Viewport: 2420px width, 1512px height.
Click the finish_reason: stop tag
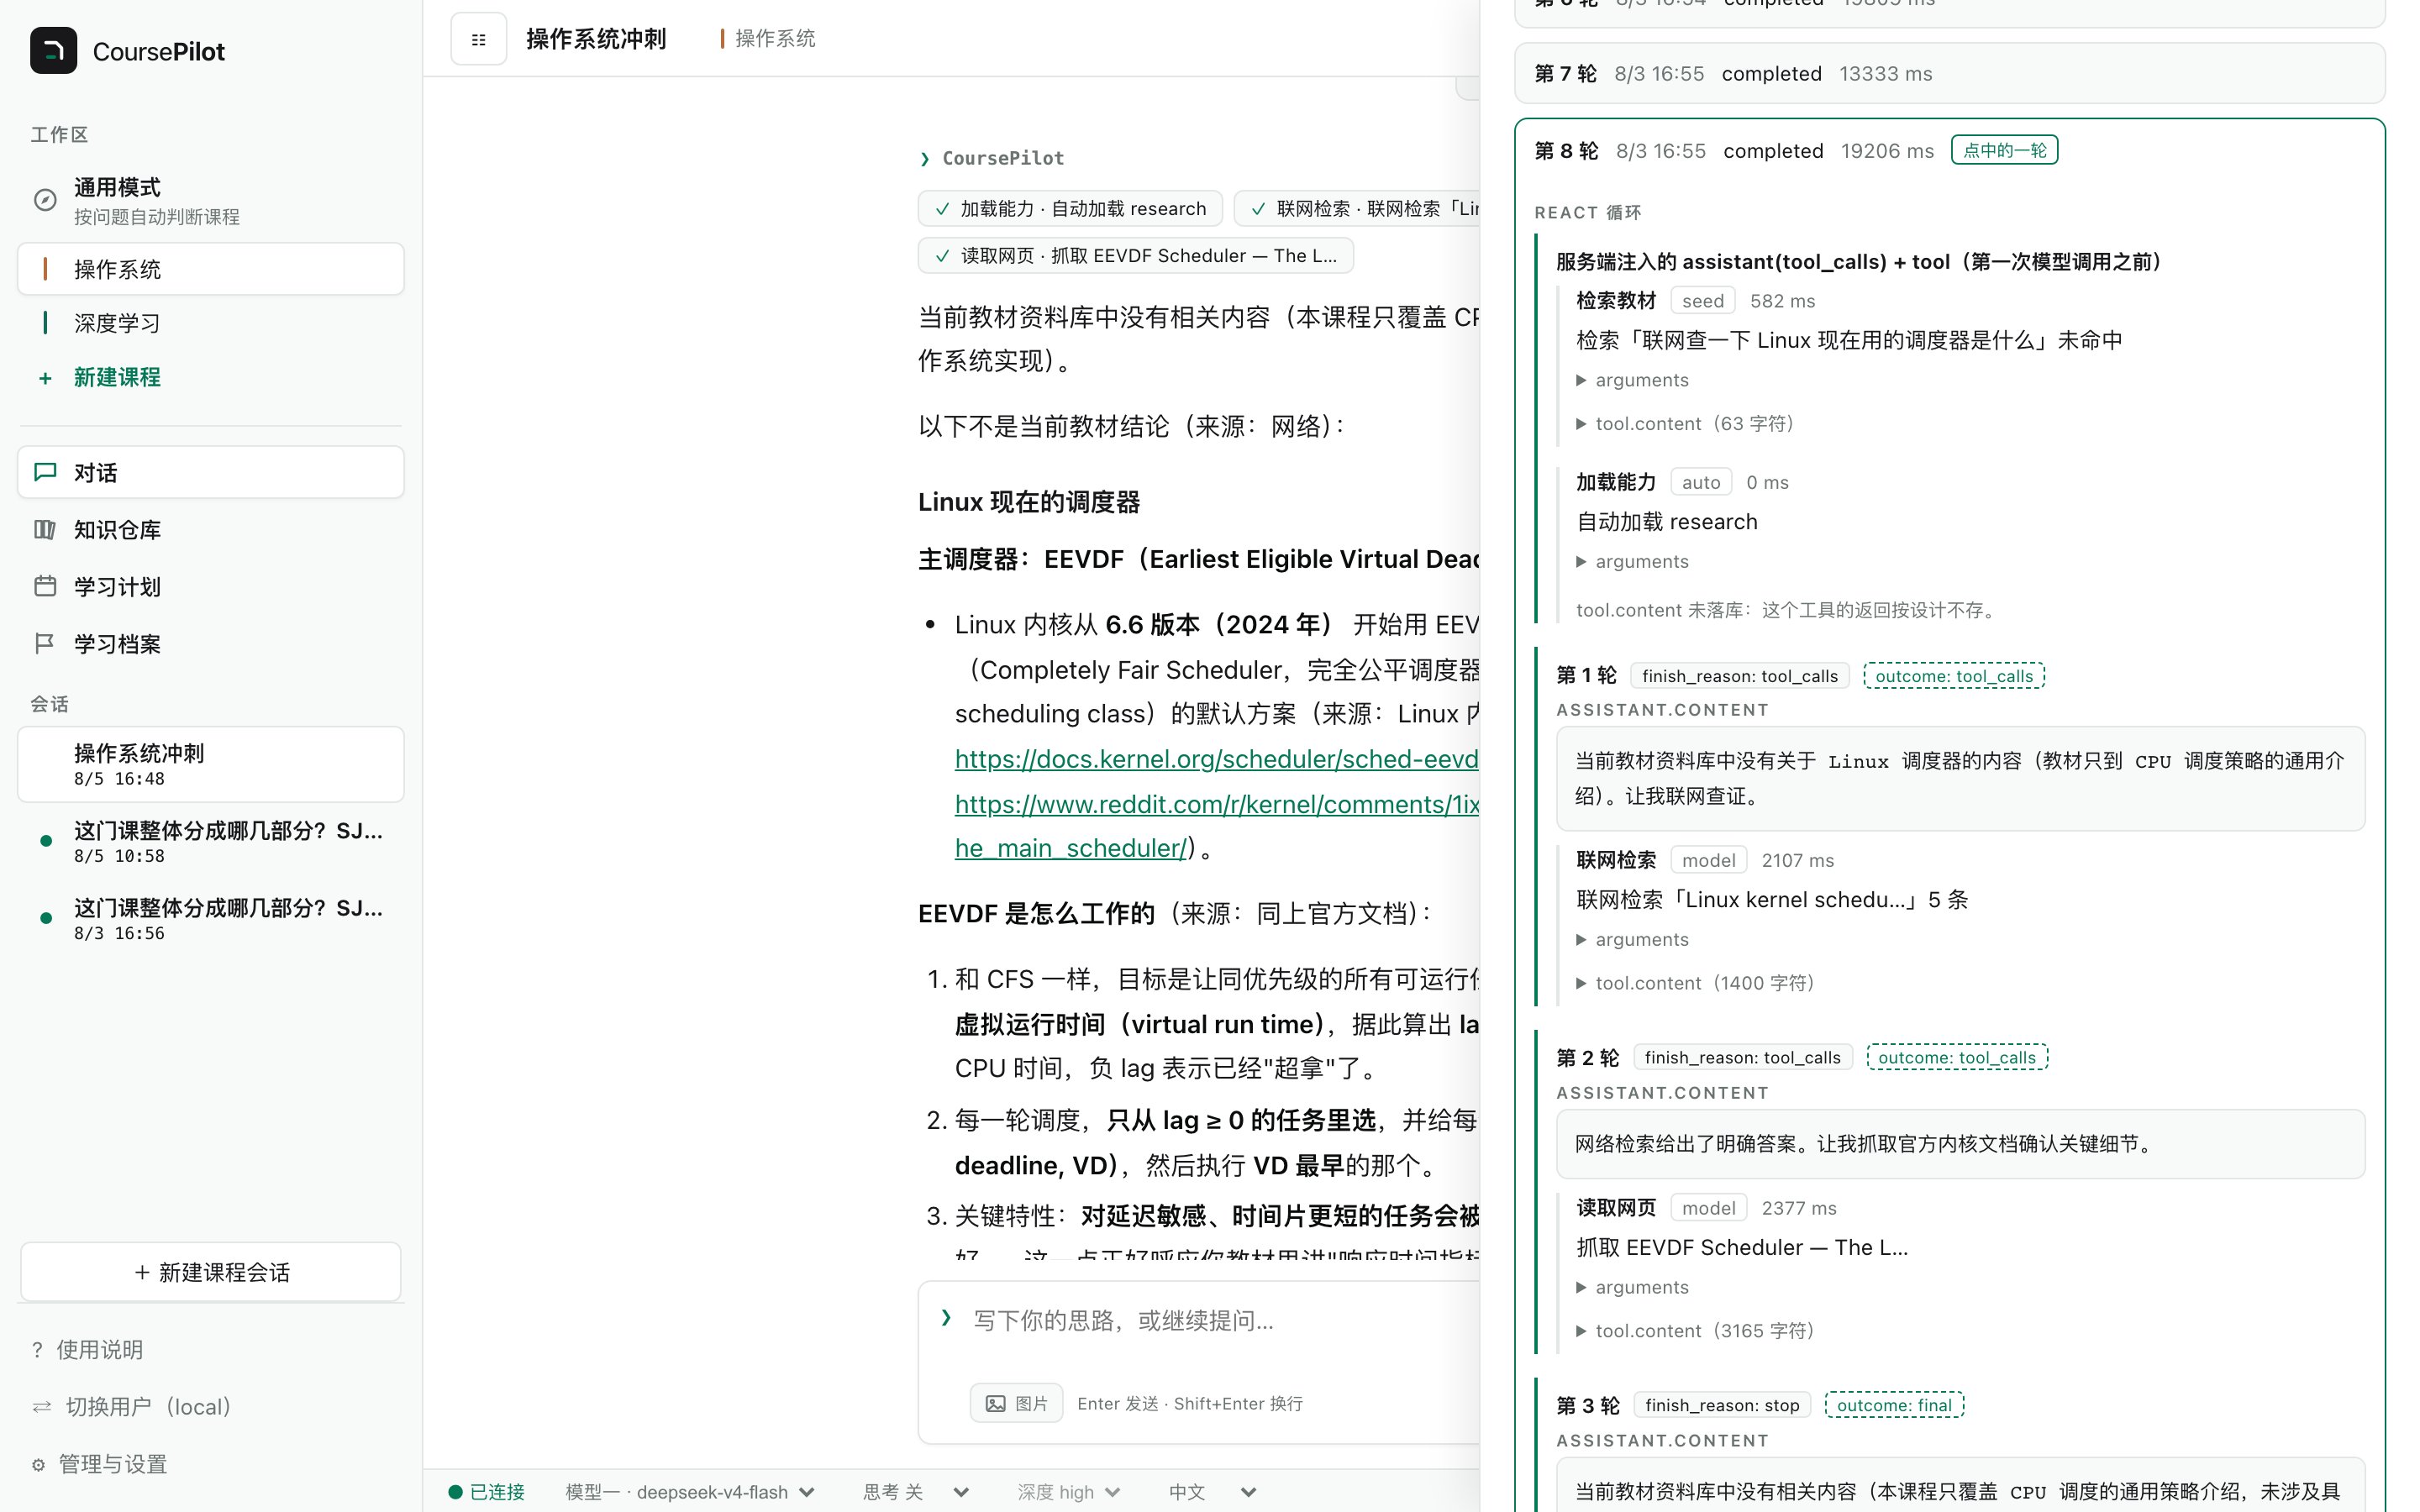[x=1722, y=1405]
